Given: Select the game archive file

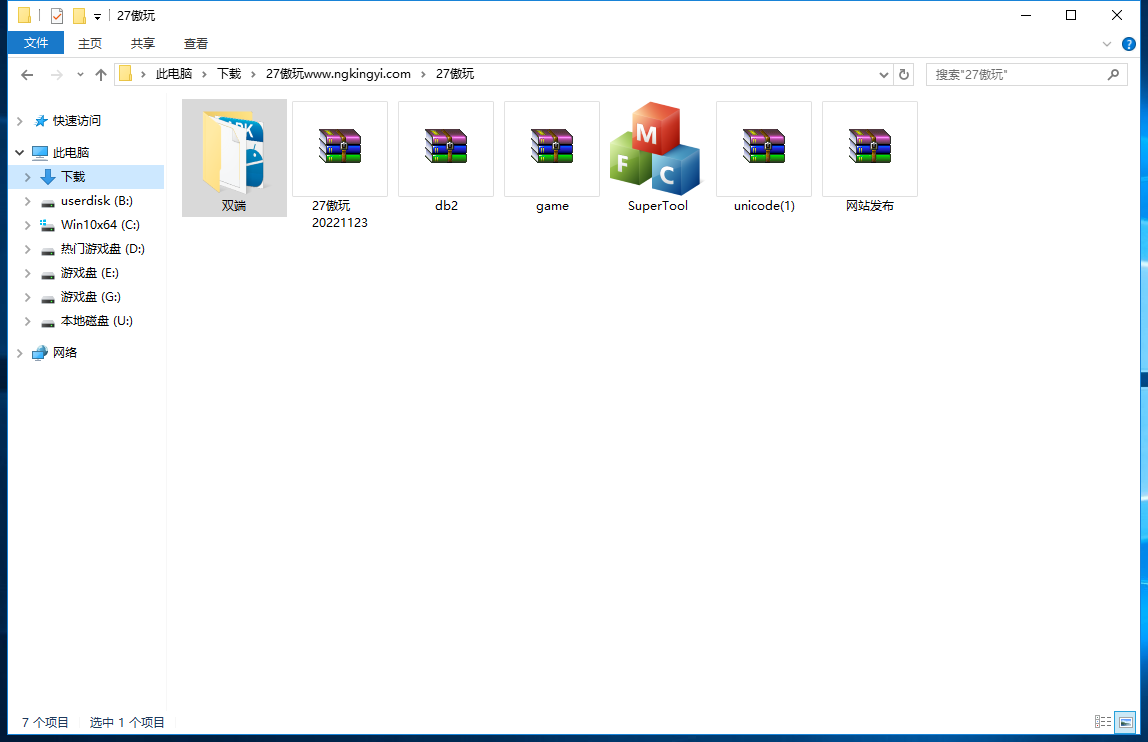Looking at the screenshot, I should [x=552, y=150].
